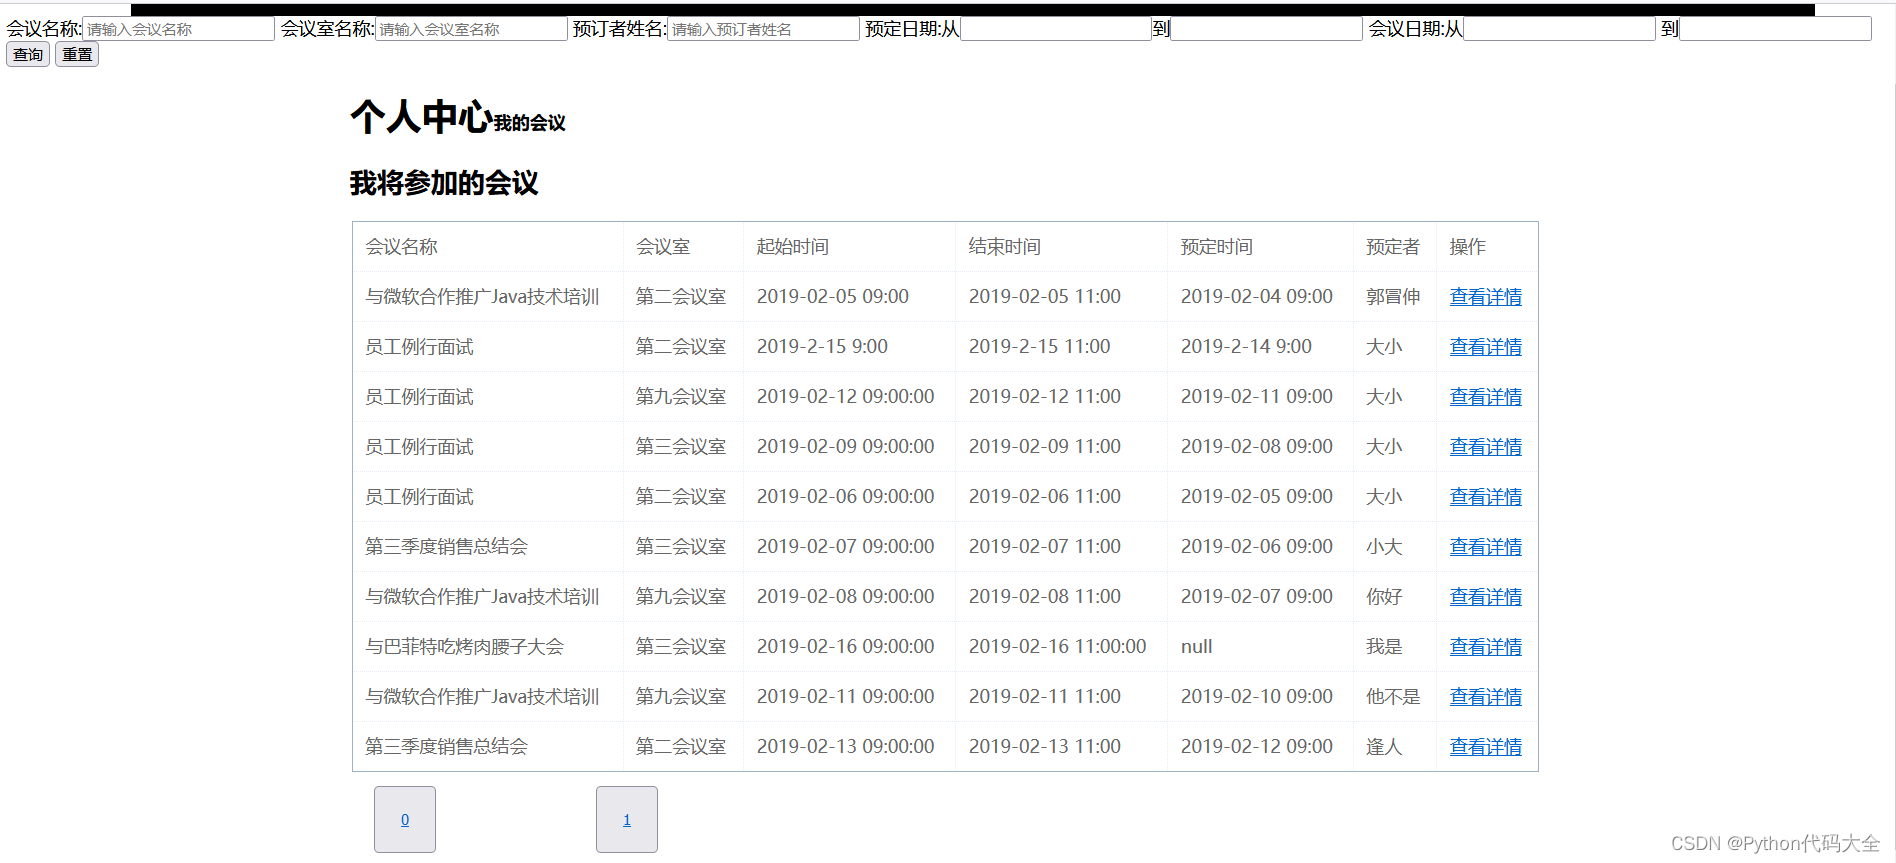Click the booking time 2019-02-12 09:00

coord(1257,747)
